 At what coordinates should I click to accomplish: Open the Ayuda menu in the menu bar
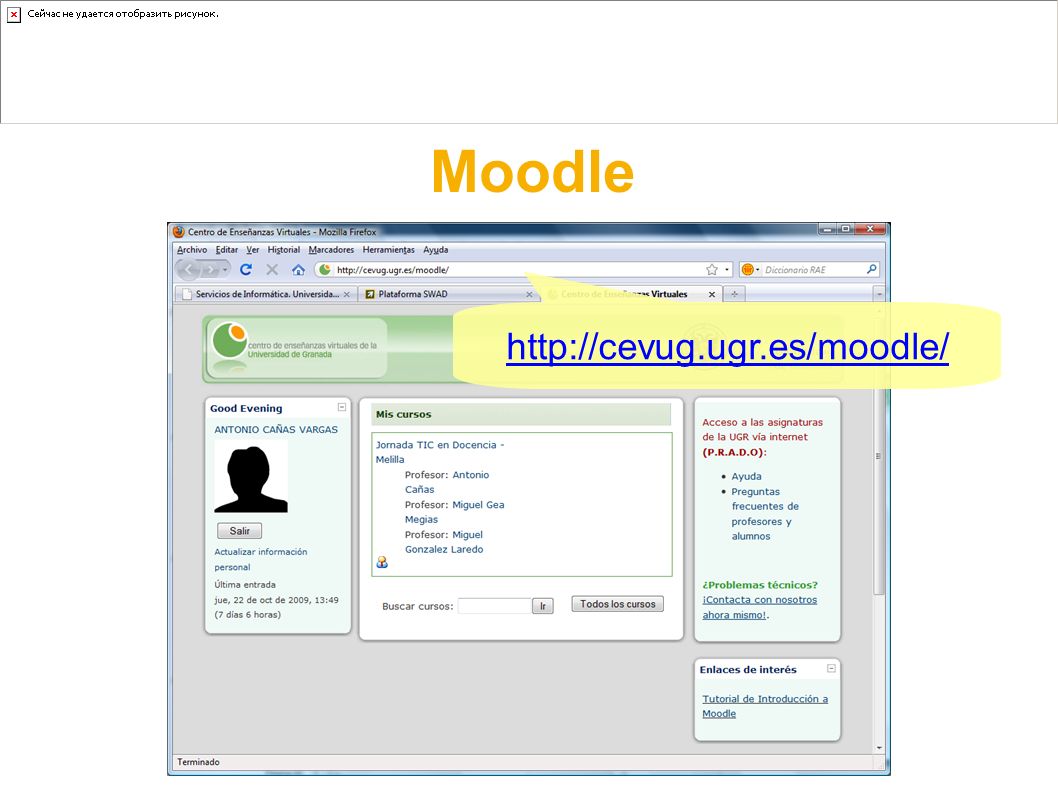(436, 250)
